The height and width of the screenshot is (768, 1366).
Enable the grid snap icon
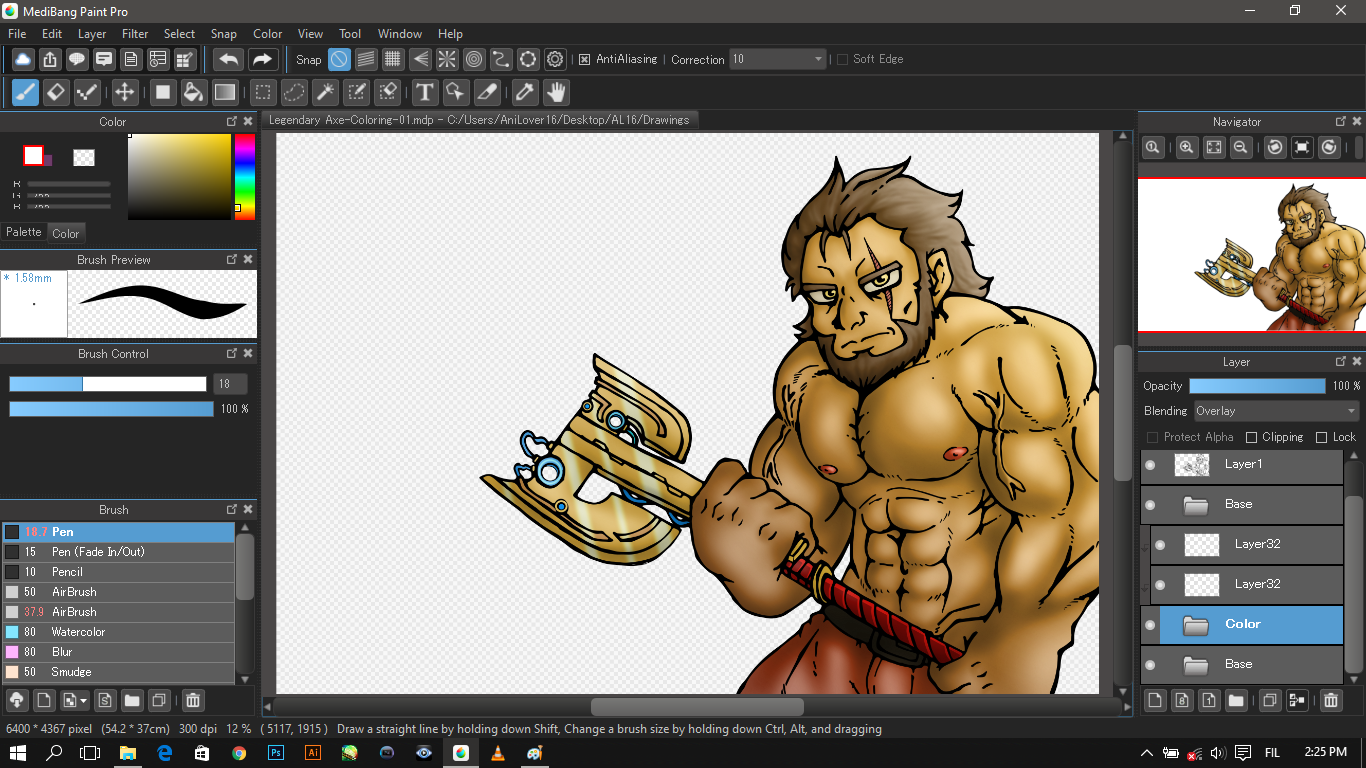pyautogui.click(x=393, y=59)
